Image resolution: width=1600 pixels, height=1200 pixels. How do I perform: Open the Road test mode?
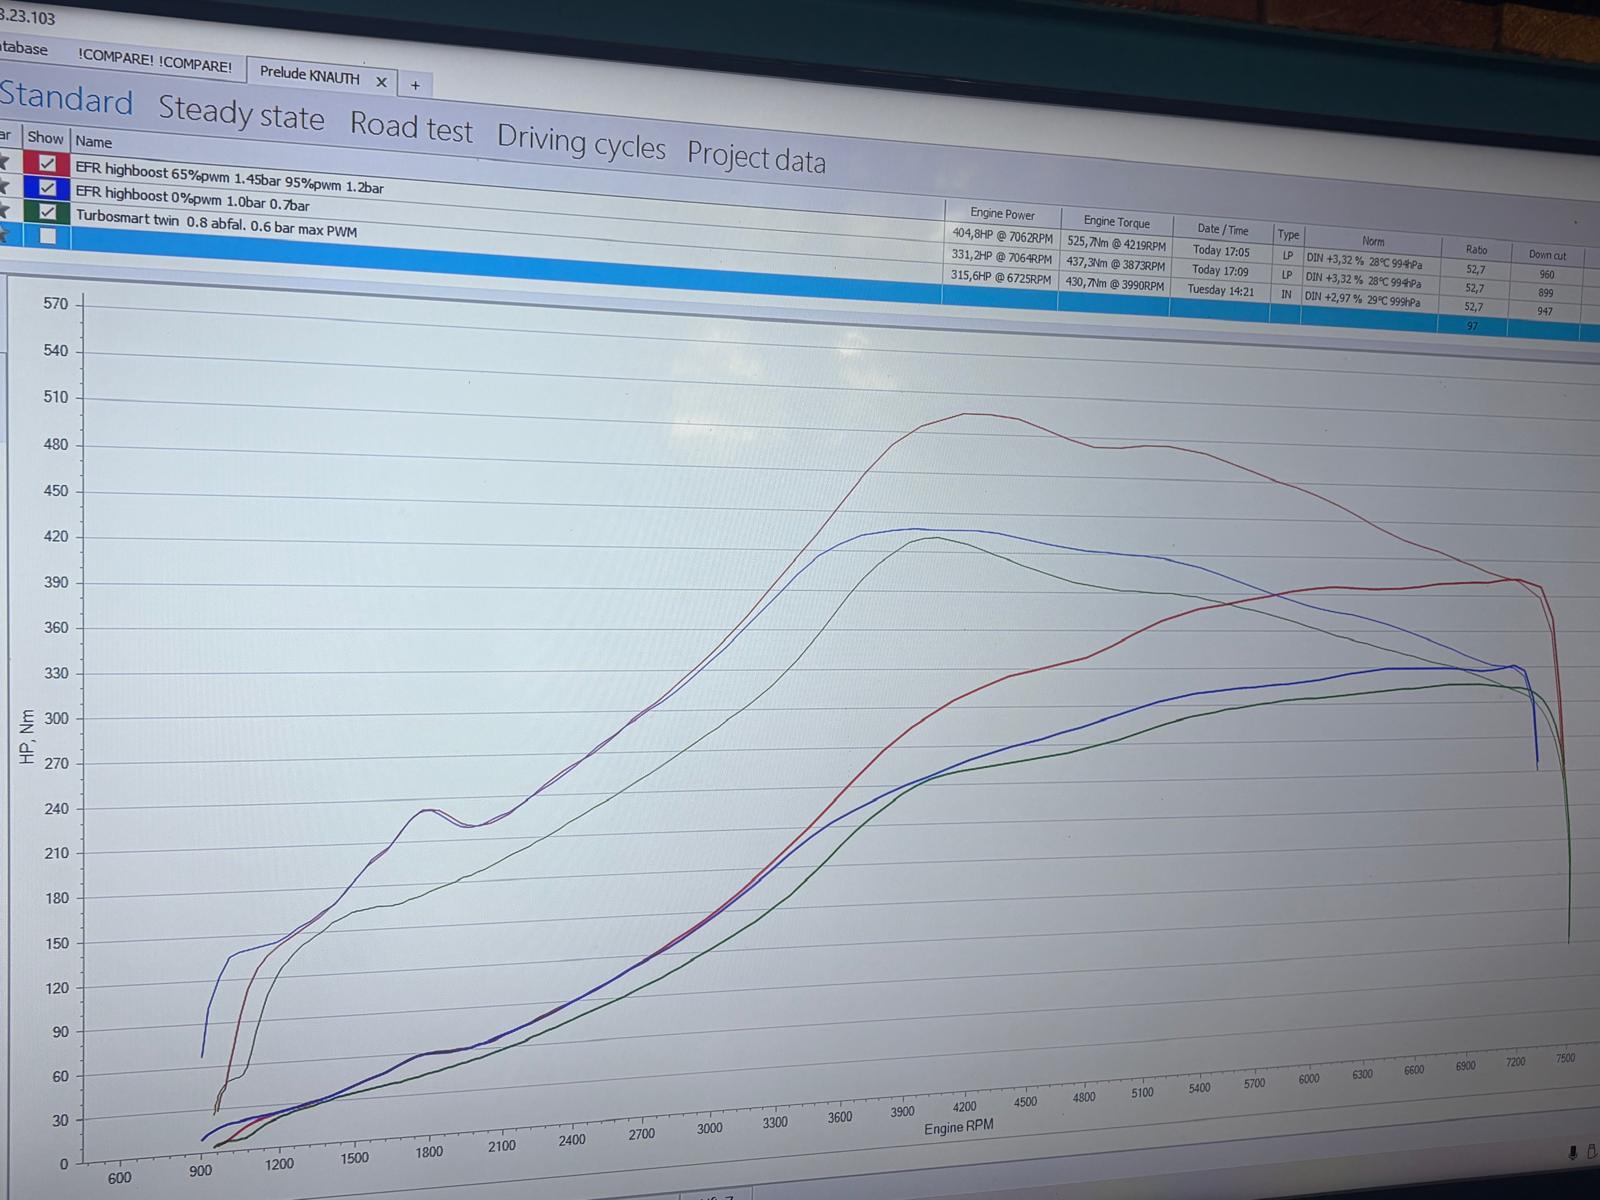pos(411,127)
